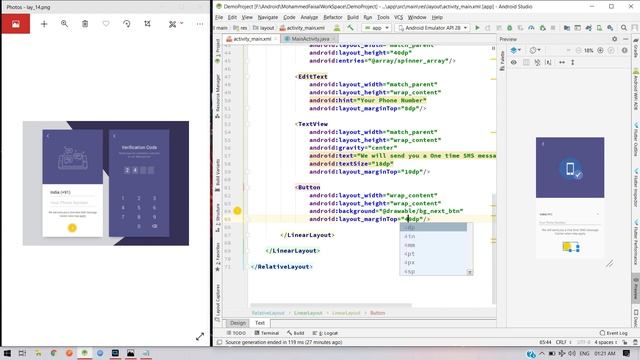Click the Profile app gauge icon
This screenshot has height=360, width=640.
pyautogui.click(x=531, y=28)
